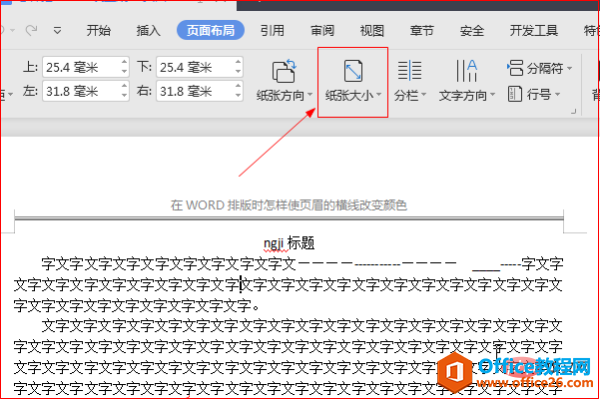The width and height of the screenshot is (600, 400).
Task: Click the 标题 heading in the document
Action: [300, 243]
